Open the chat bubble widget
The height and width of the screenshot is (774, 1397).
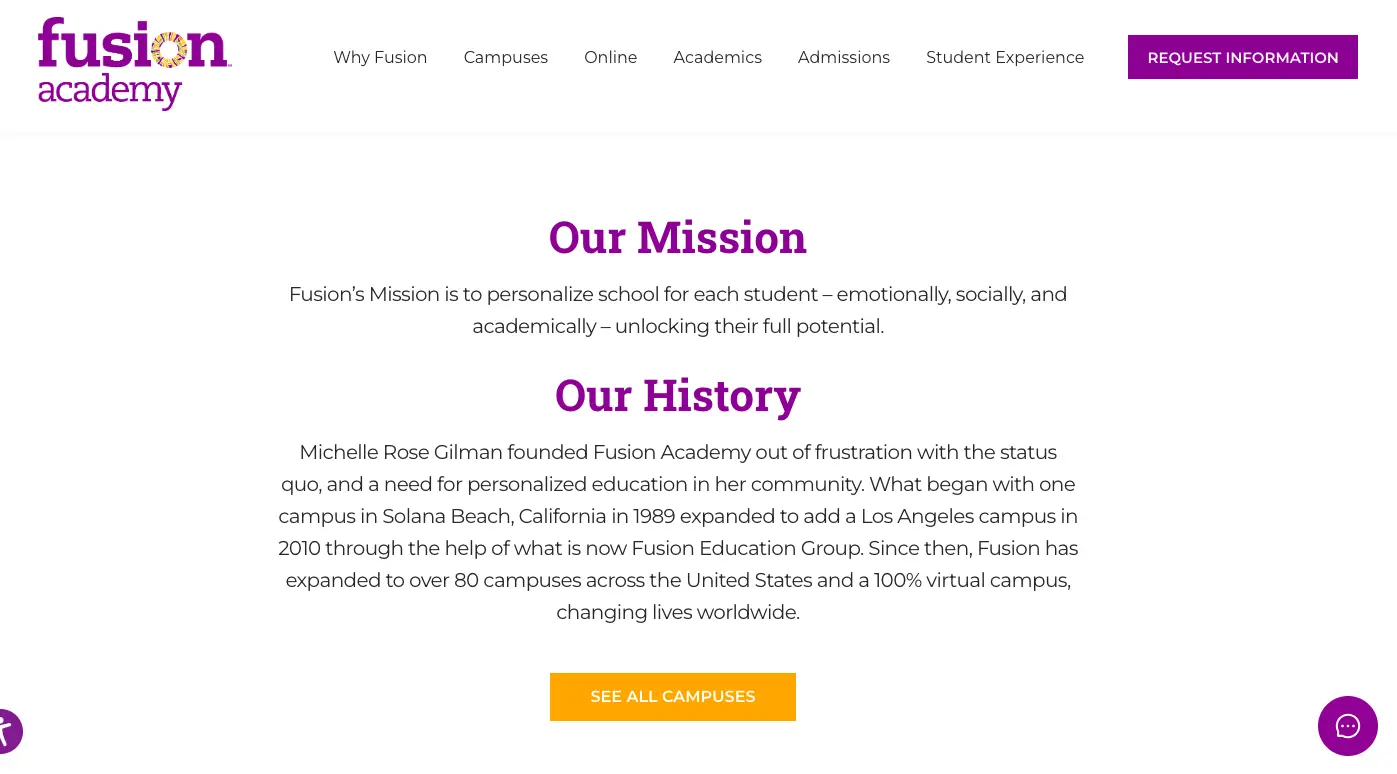click(x=1347, y=726)
